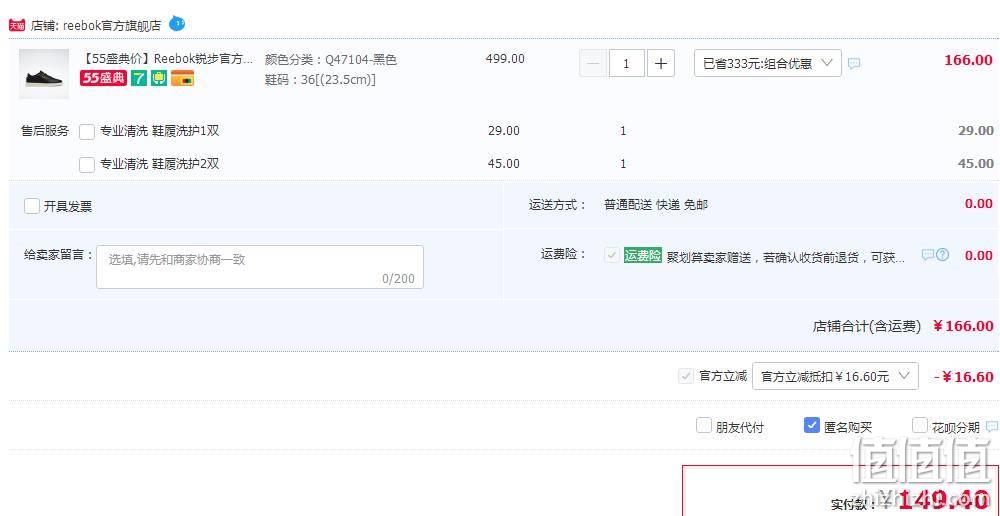The width and height of the screenshot is (1000, 516).
Task: Open comment bubble next to 组合优惠 dropdown
Action: (854, 64)
